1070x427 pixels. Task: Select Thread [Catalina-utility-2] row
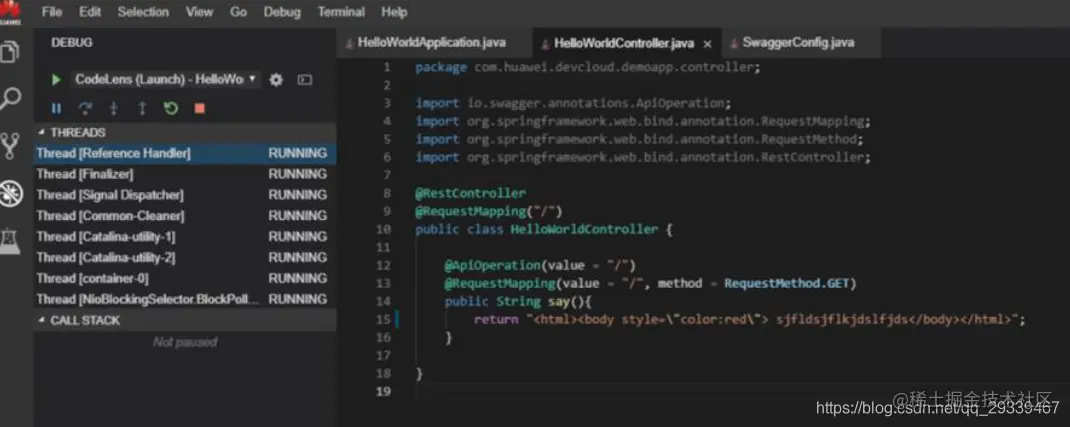[185, 258]
